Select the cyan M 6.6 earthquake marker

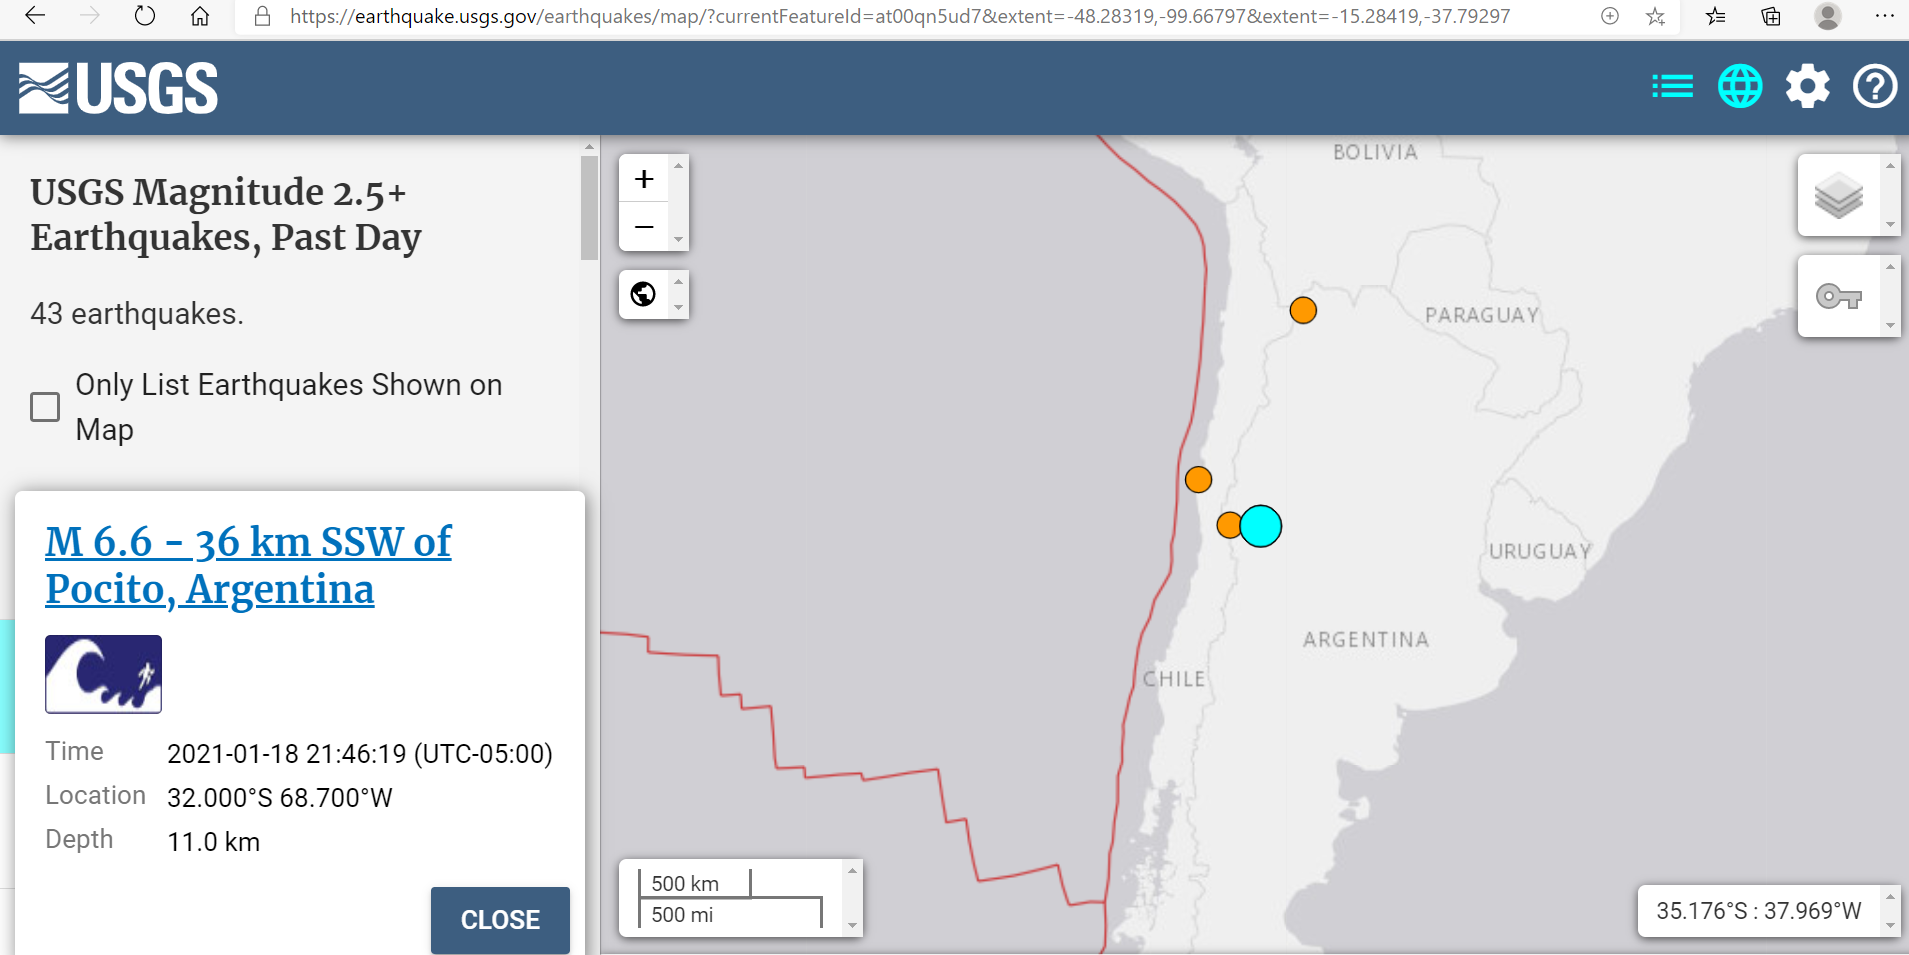click(1261, 526)
